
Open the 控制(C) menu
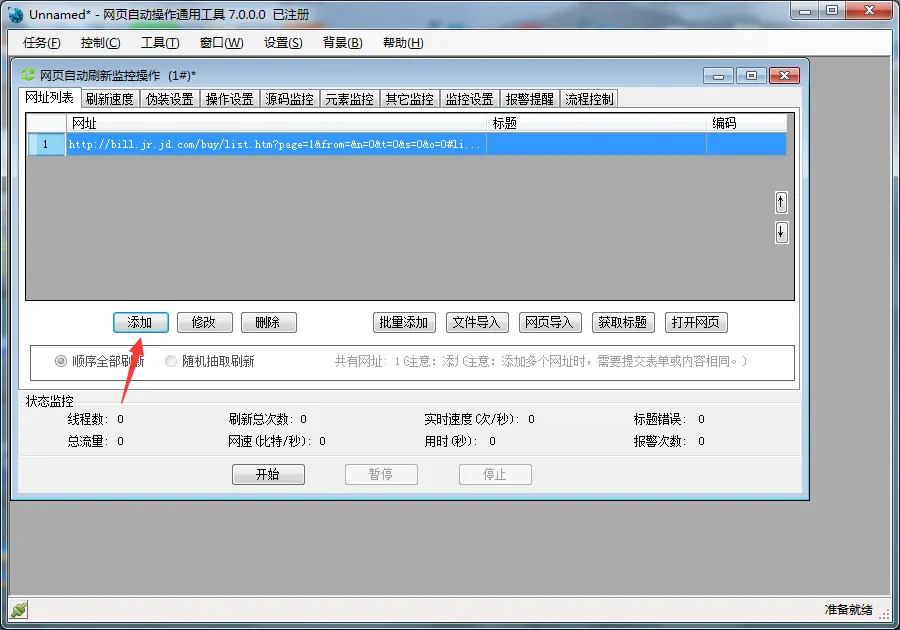(100, 43)
